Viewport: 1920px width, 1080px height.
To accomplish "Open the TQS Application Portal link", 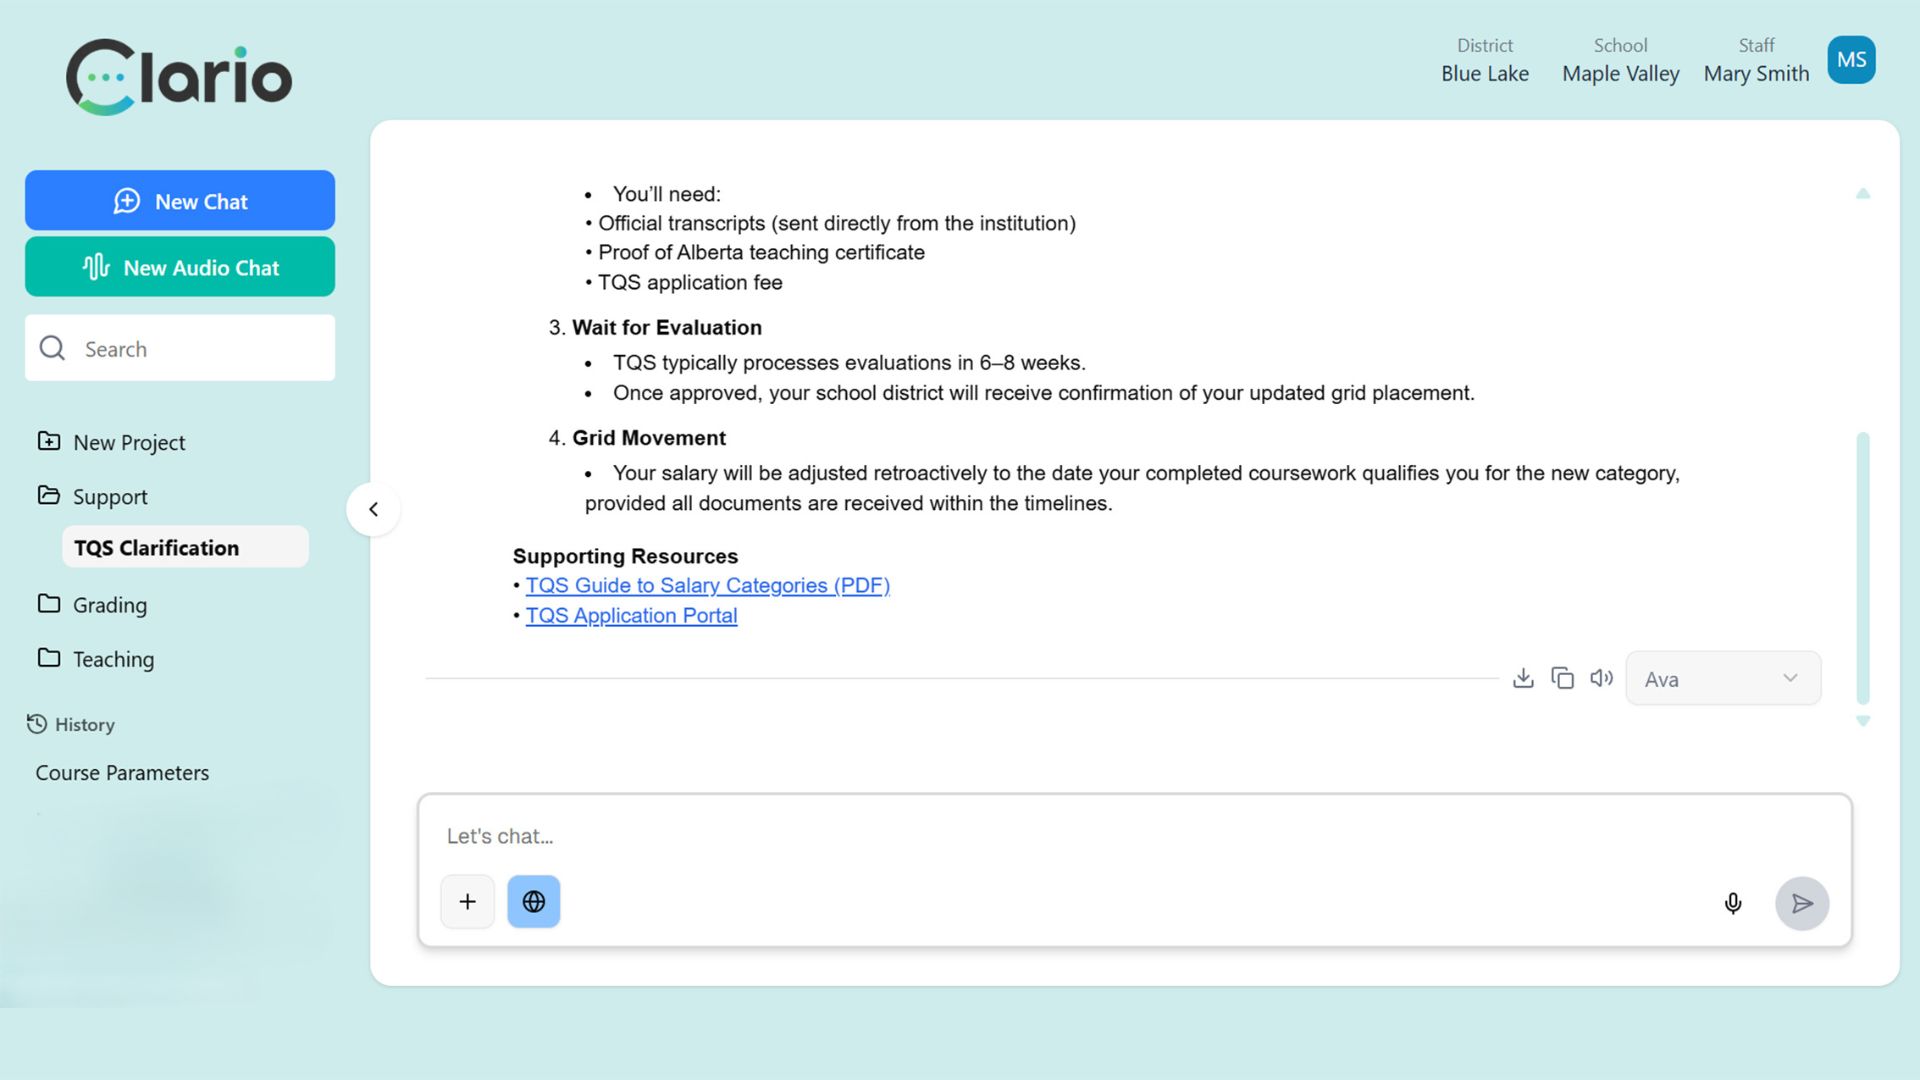I will (x=631, y=616).
